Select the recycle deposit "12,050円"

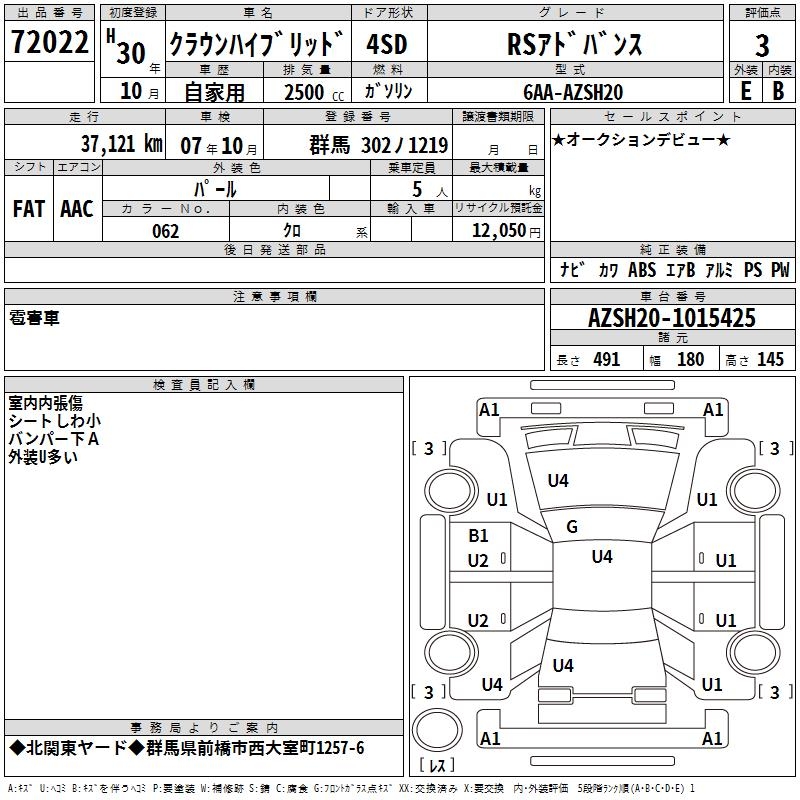point(506,231)
